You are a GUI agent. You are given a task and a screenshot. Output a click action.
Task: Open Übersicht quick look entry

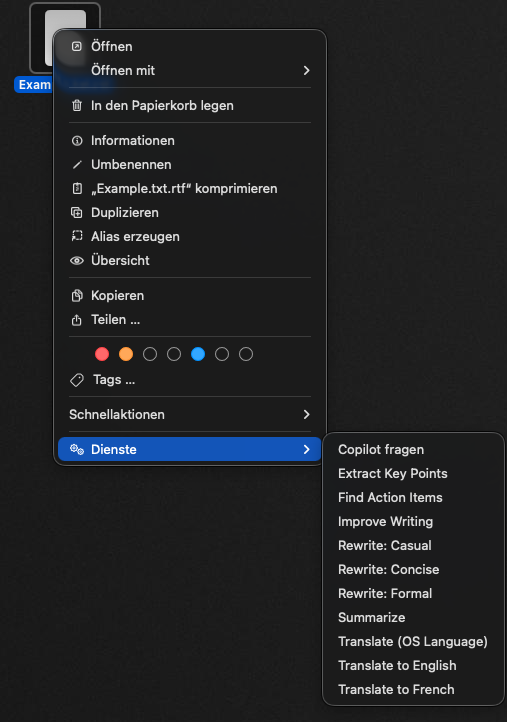[x=190, y=260]
